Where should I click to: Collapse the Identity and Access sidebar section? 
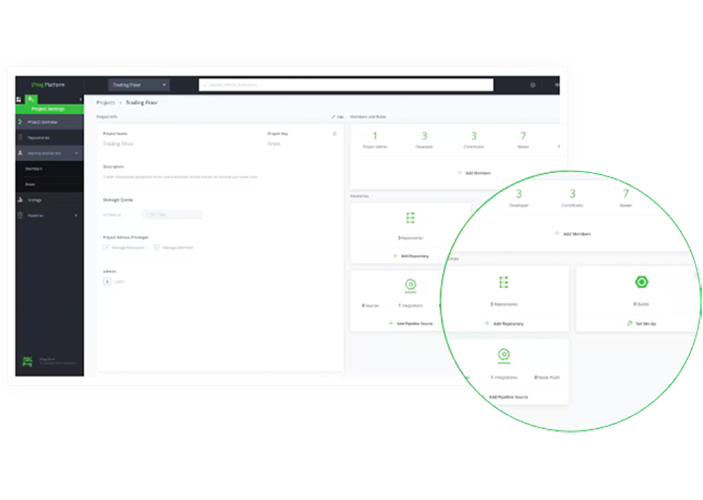[77, 153]
